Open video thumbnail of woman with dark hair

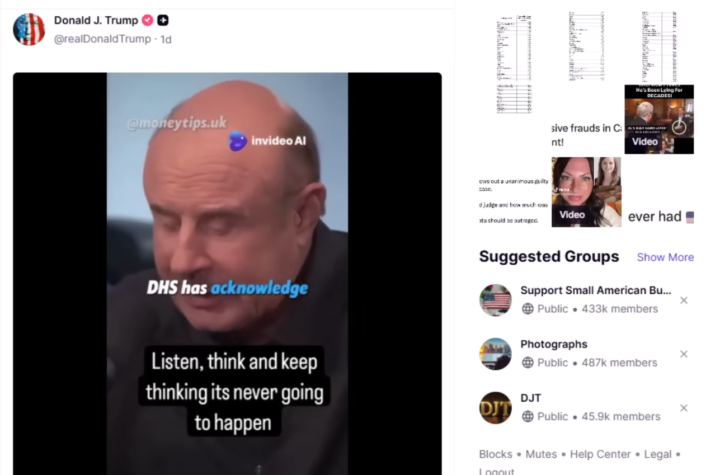586,192
